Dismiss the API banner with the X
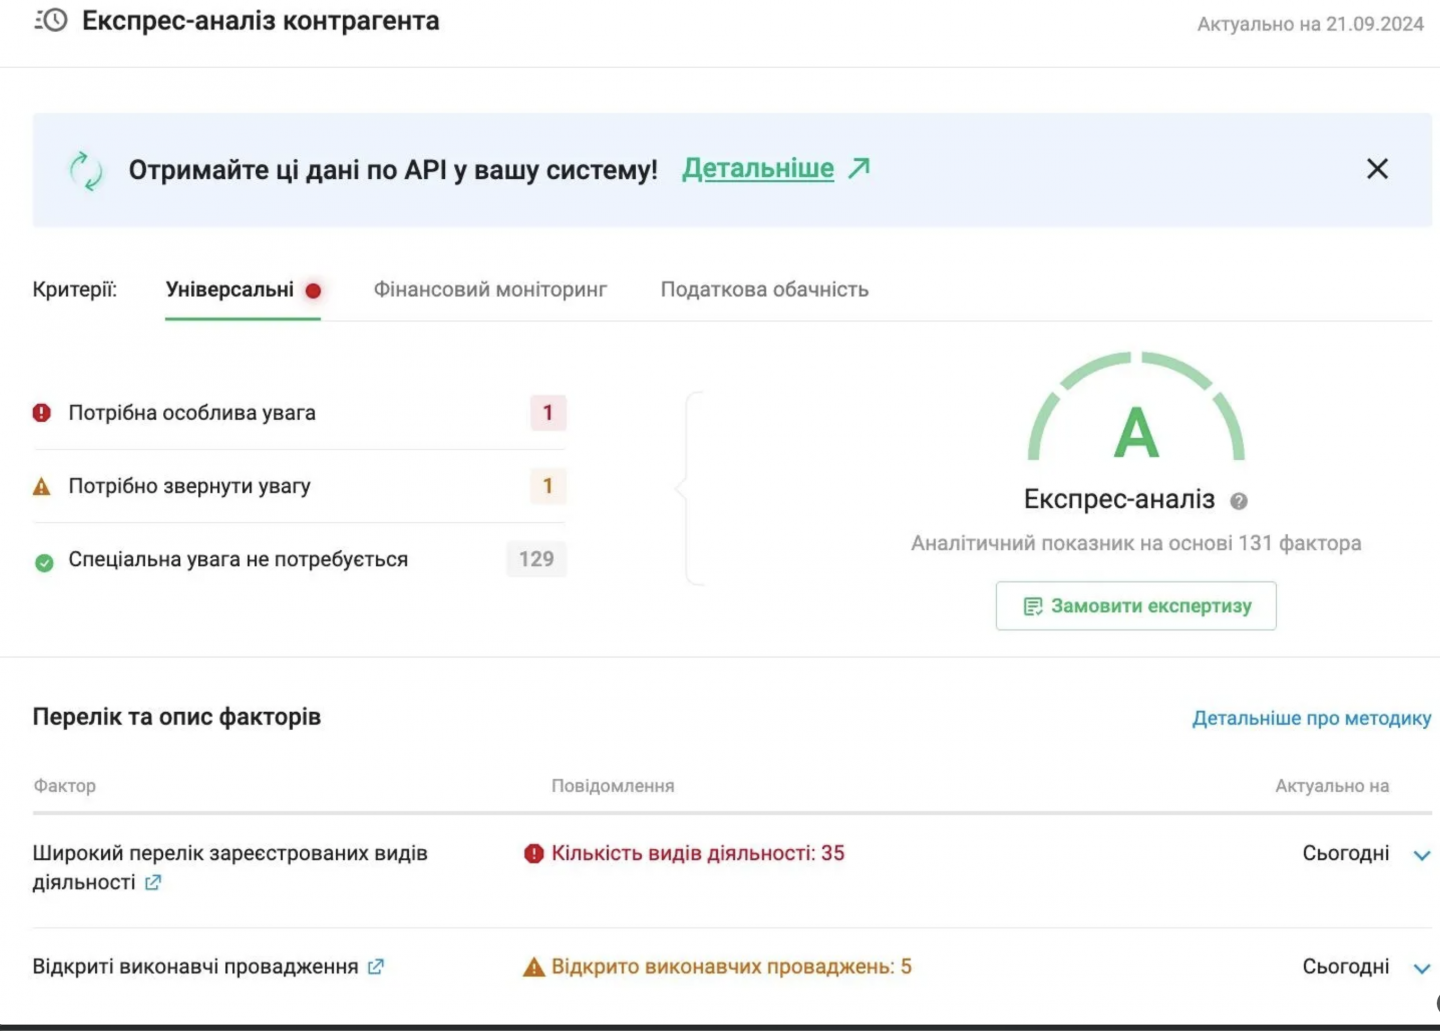Viewport: 1440px width, 1031px height. [x=1377, y=169]
